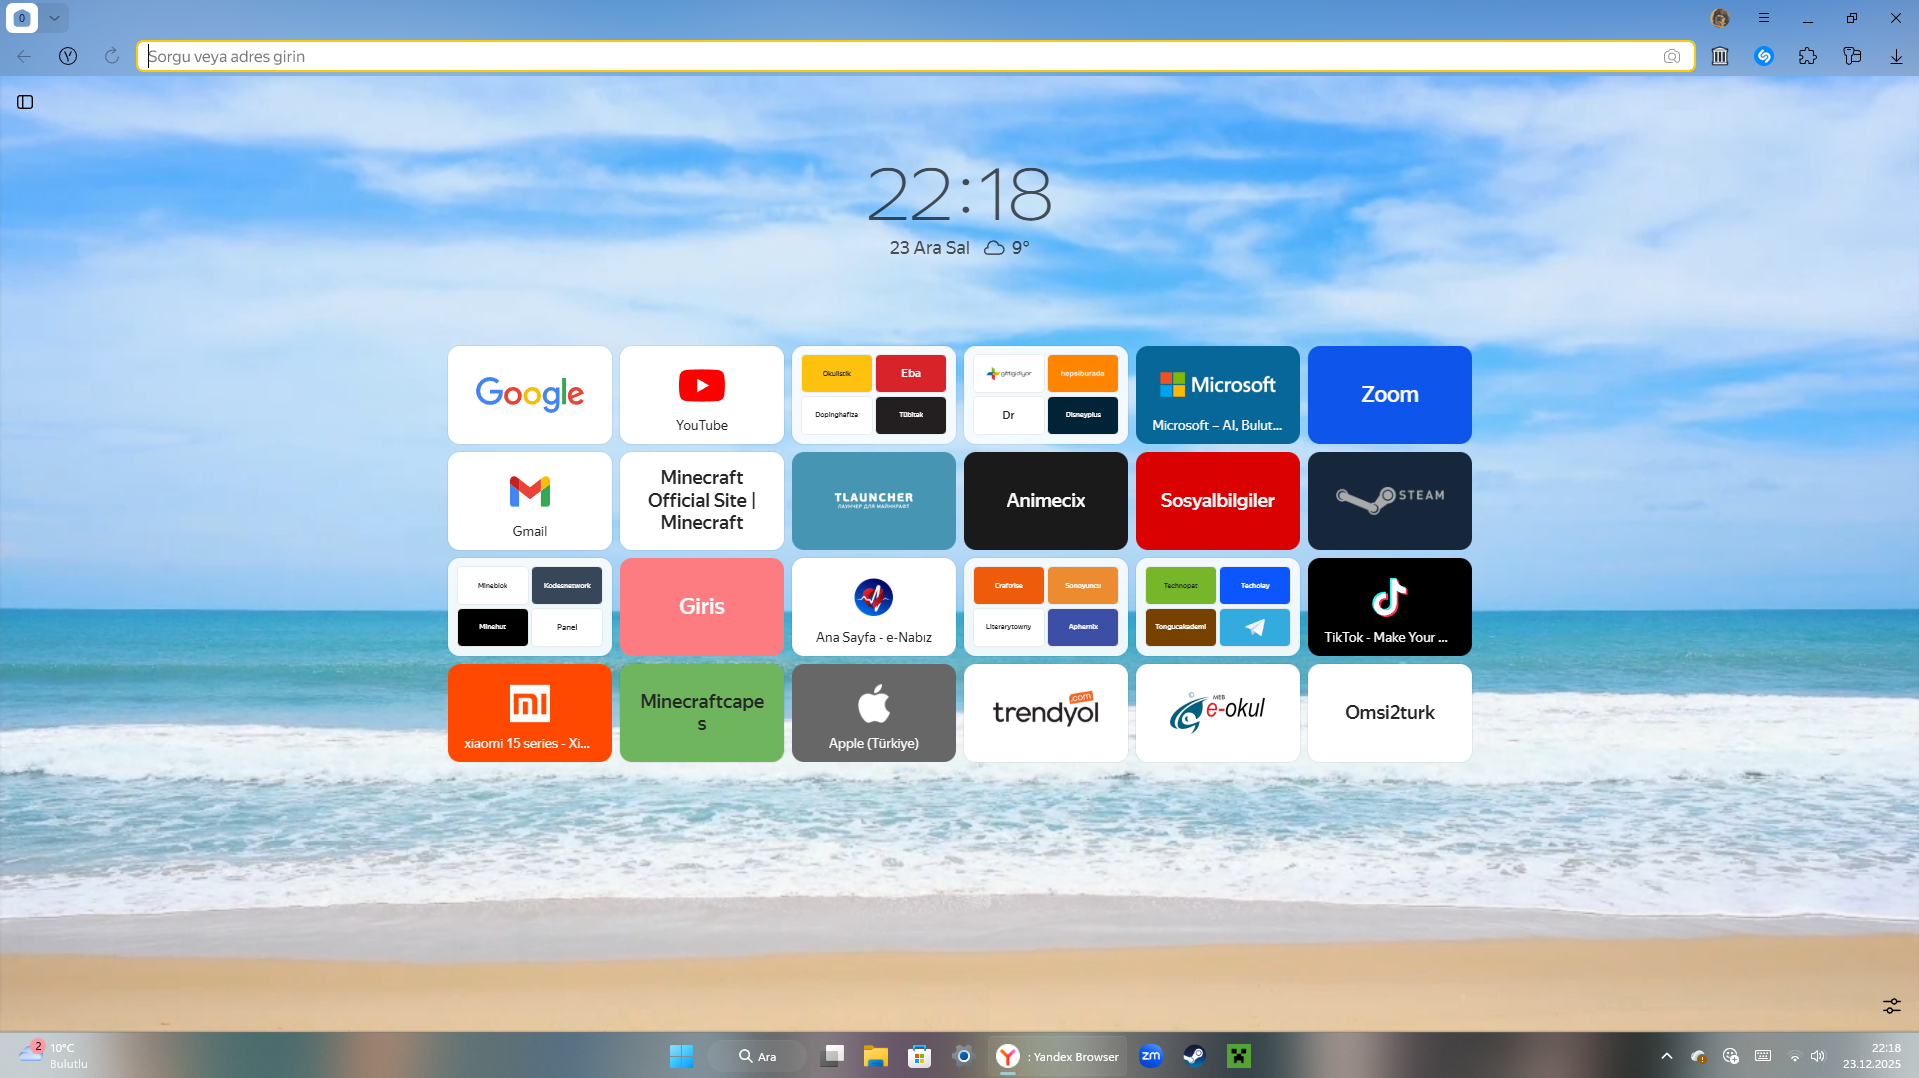The width and height of the screenshot is (1919, 1078).
Task: Open the Panel shortcut in folder tile
Action: (x=567, y=627)
